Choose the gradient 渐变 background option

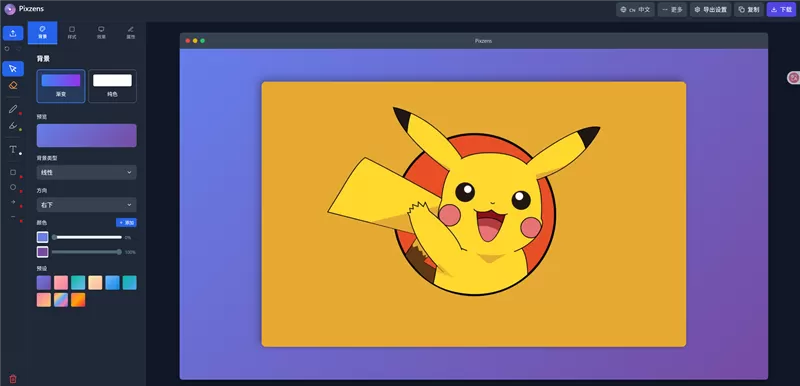61,86
